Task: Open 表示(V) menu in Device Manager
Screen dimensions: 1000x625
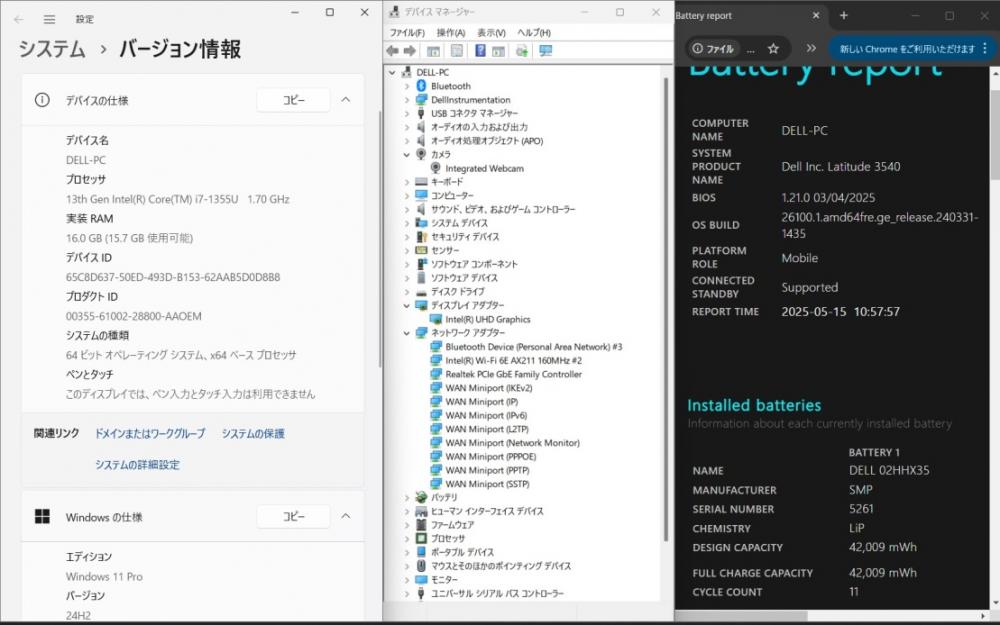Action: pos(491,33)
